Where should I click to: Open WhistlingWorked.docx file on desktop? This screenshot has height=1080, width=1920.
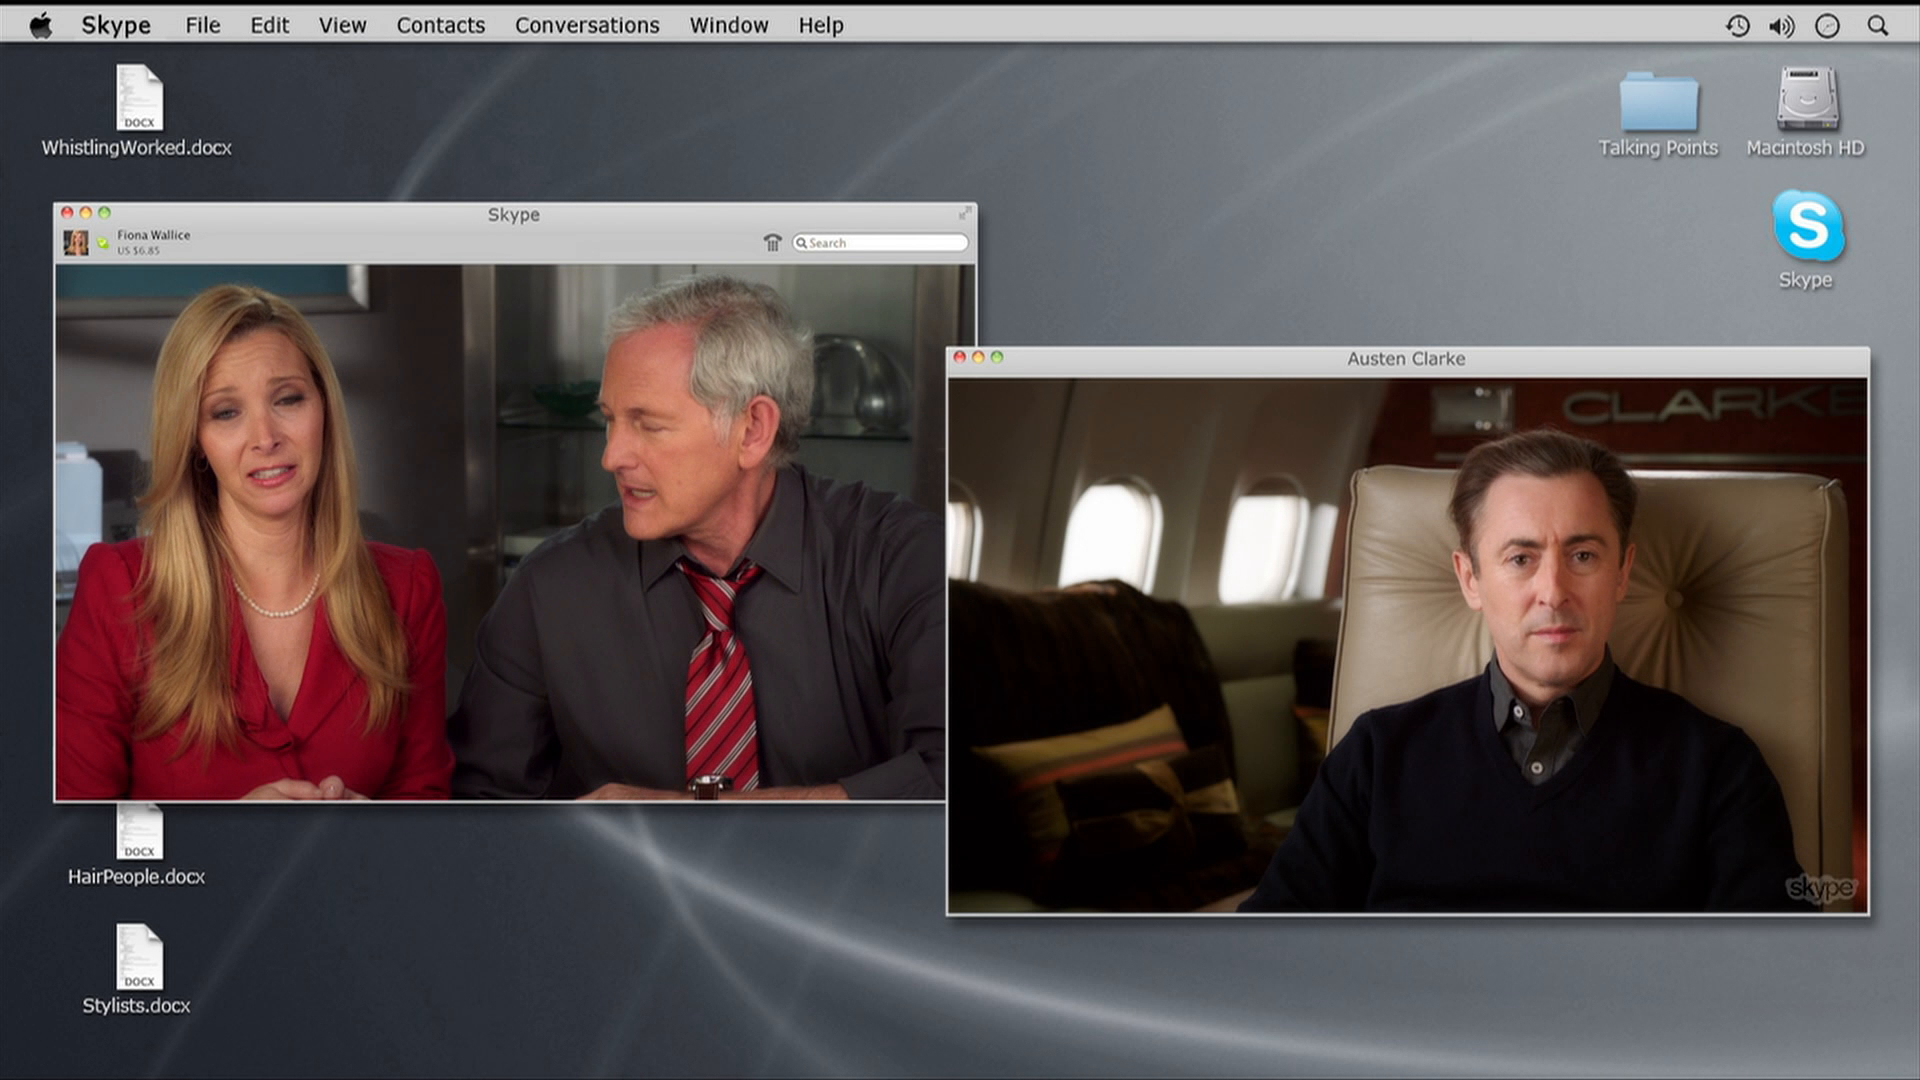(138, 98)
